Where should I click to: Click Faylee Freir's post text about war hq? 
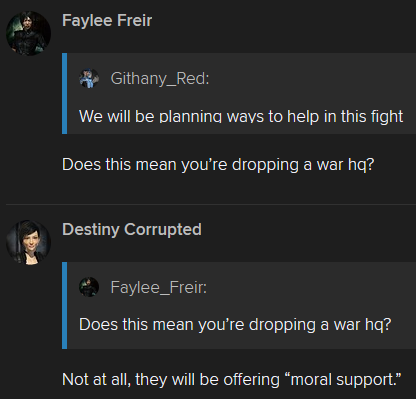pyautogui.click(x=218, y=165)
